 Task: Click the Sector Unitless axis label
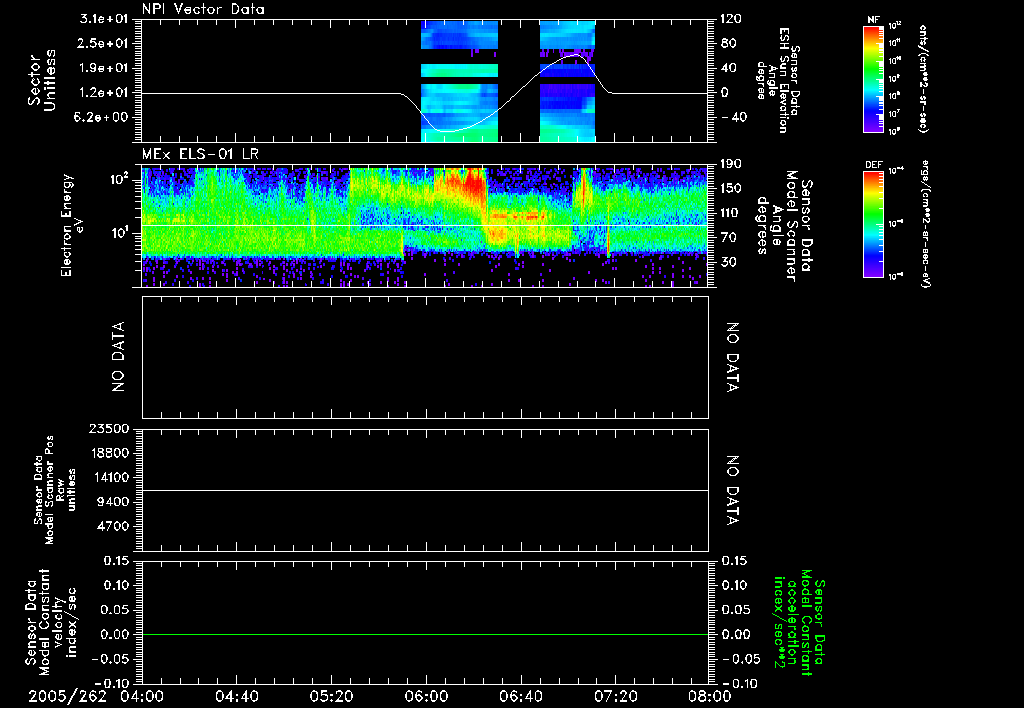click(42, 80)
